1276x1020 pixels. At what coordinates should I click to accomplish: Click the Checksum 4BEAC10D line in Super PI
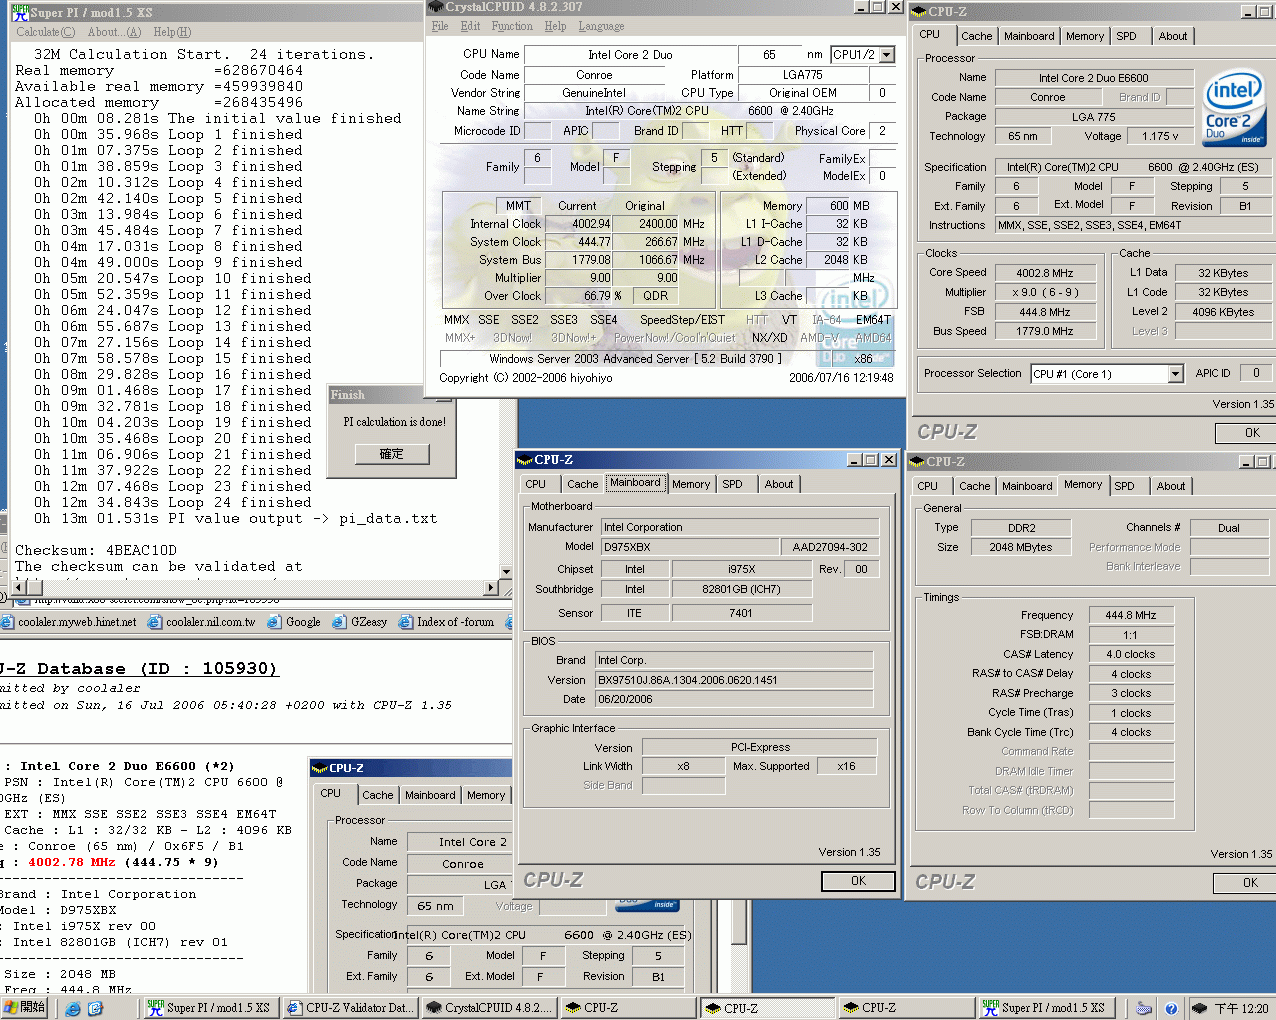(x=96, y=550)
